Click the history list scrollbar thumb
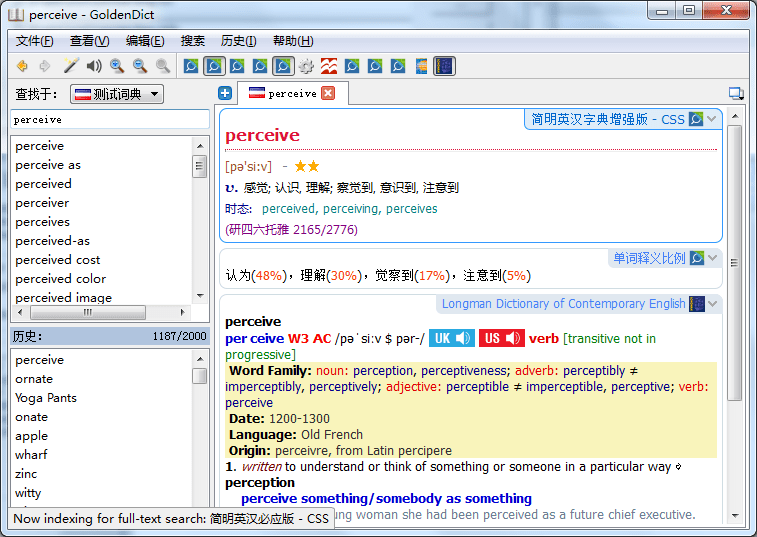 (x=199, y=376)
